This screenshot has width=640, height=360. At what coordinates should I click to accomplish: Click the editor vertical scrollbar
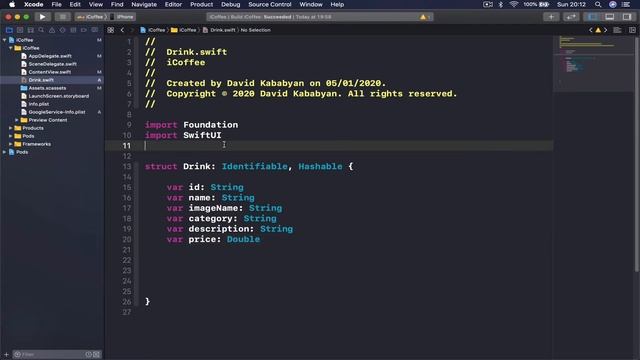click(x=637, y=153)
